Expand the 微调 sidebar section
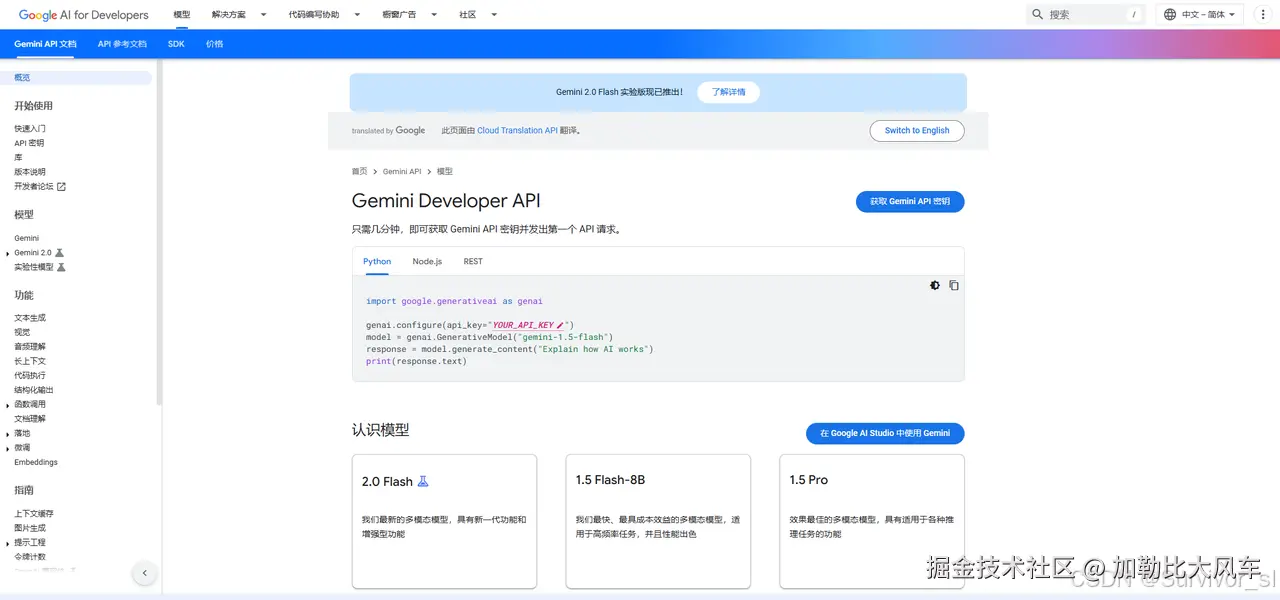 [x=8, y=448]
